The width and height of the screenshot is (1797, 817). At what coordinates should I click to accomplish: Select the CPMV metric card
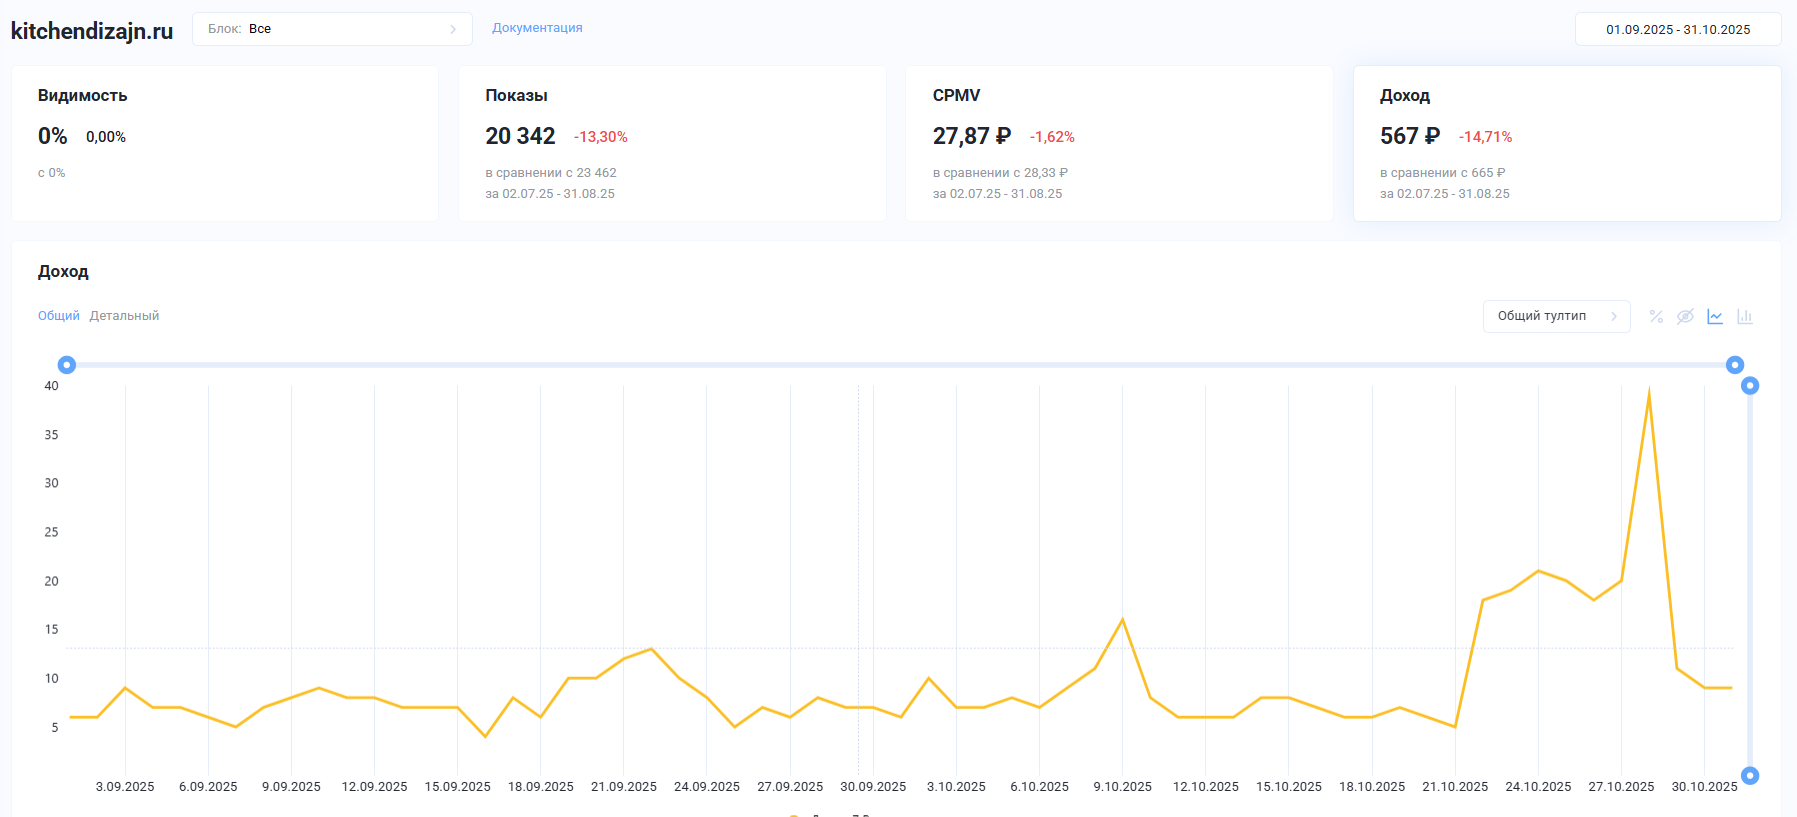[x=1119, y=143]
